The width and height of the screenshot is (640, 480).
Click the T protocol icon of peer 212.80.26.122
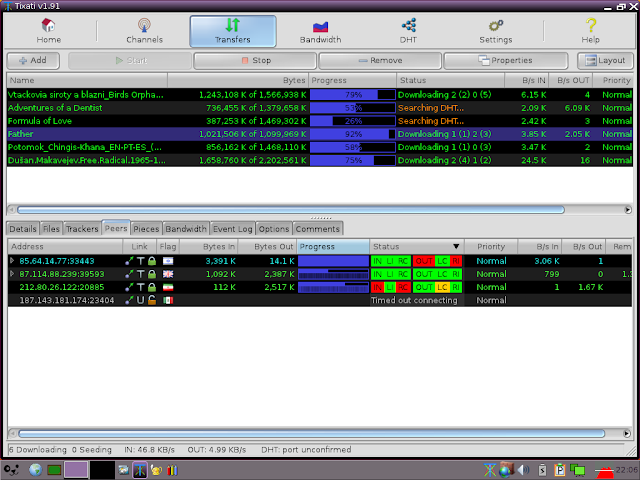click(x=140, y=287)
